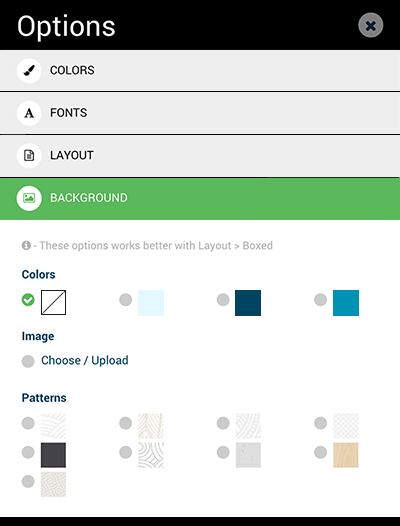Choose the dark charcoal pattern thumbnail
This screenshot has width=400, height=526.
[x=53, y=455]
